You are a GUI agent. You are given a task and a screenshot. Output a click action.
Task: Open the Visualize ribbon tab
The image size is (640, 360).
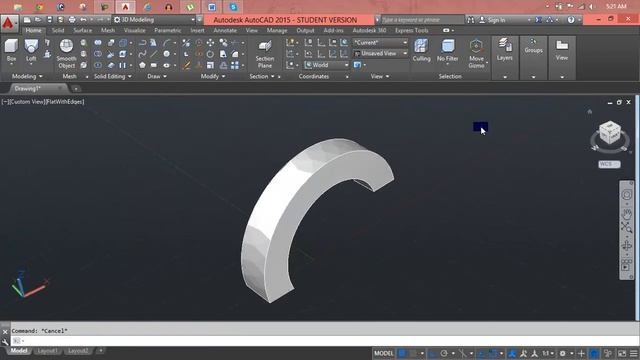[x=134, y=30]
